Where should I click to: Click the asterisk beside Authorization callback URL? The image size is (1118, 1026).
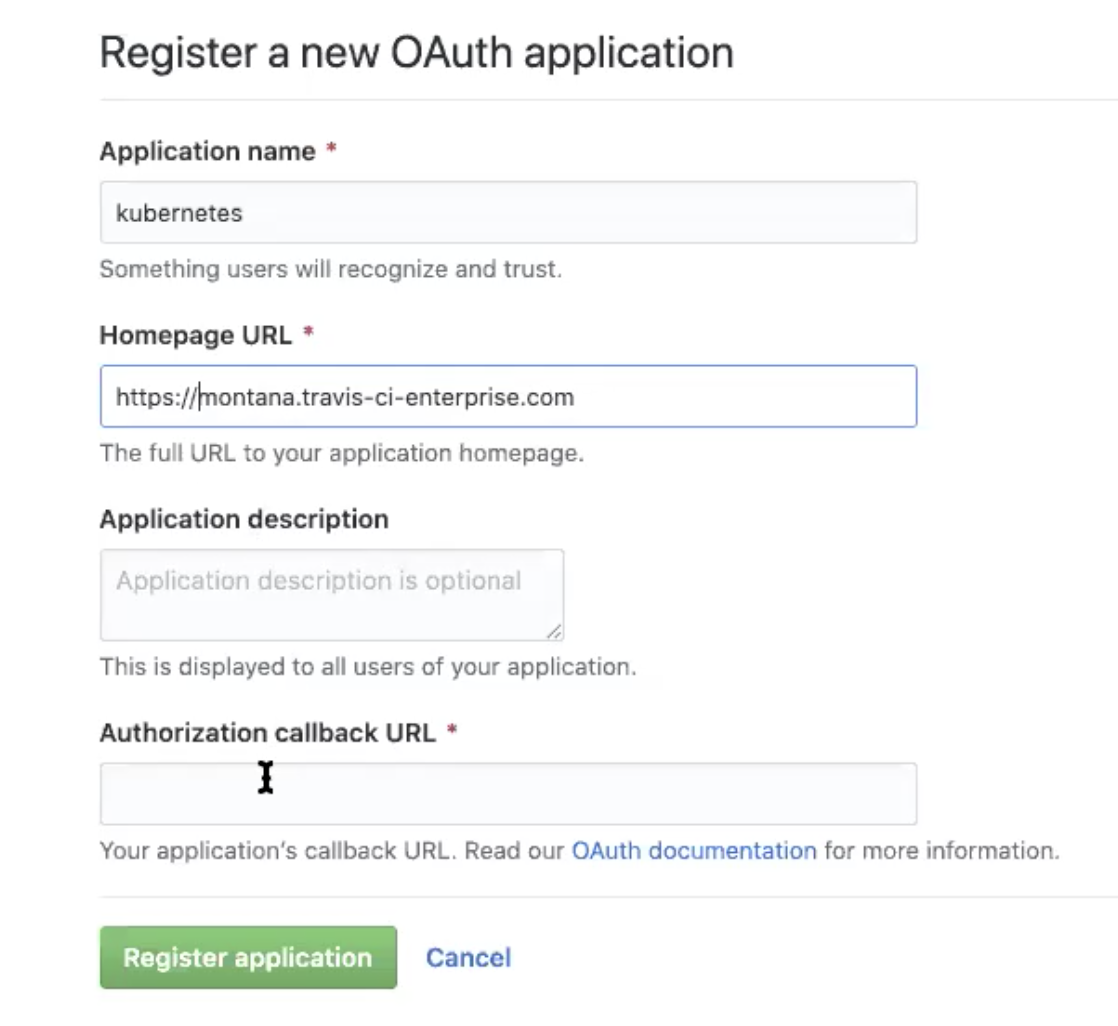tap(452, 733)
